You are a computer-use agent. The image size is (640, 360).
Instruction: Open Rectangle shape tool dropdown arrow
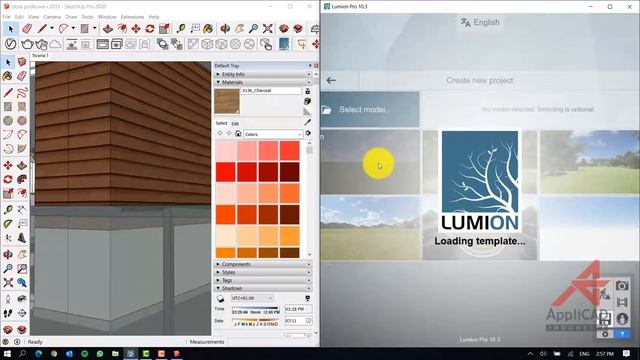(94, 28)
